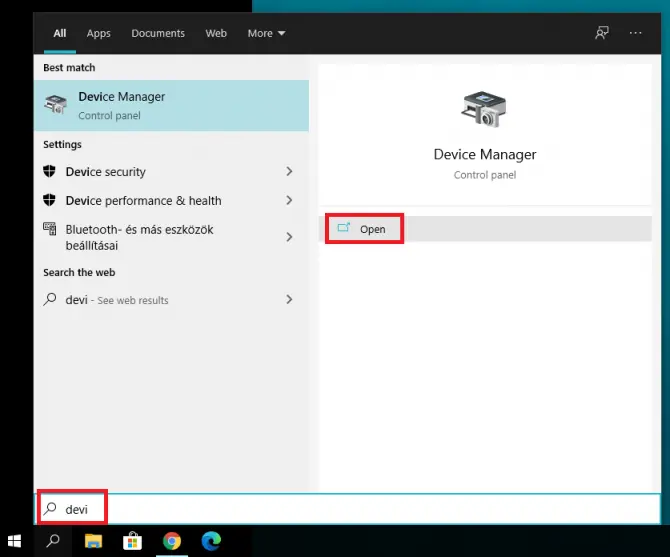670x557 pixels.
Task: Click the magnifier icon in the search box
Action: (50, 508)
